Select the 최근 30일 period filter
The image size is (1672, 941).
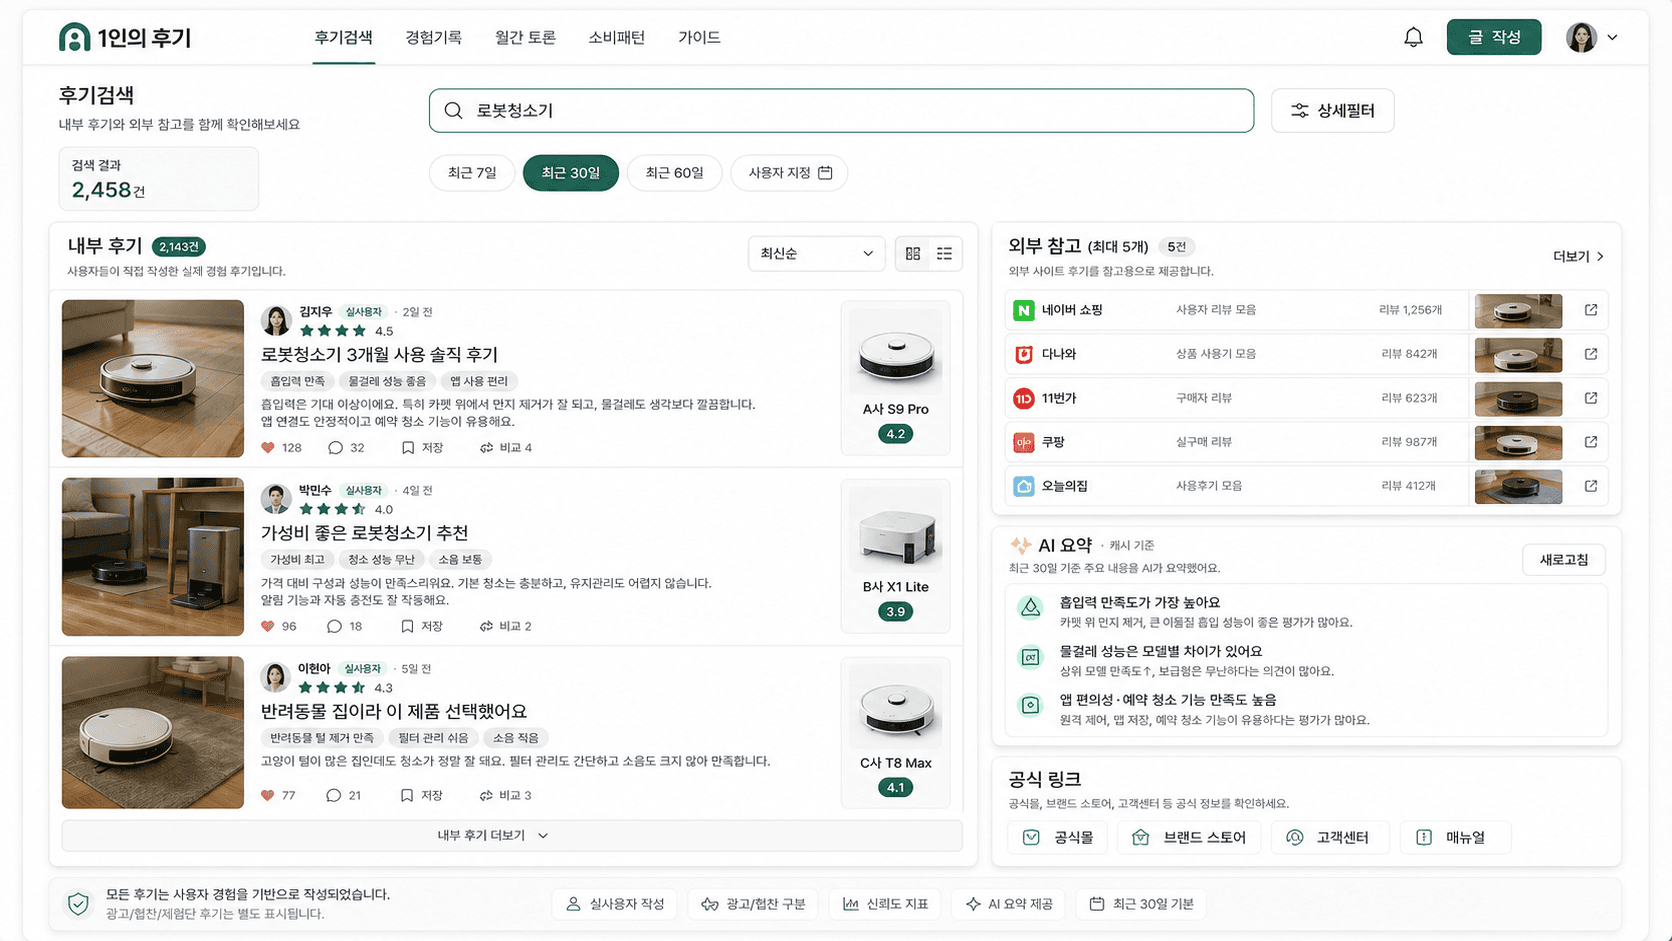[571, 173]
